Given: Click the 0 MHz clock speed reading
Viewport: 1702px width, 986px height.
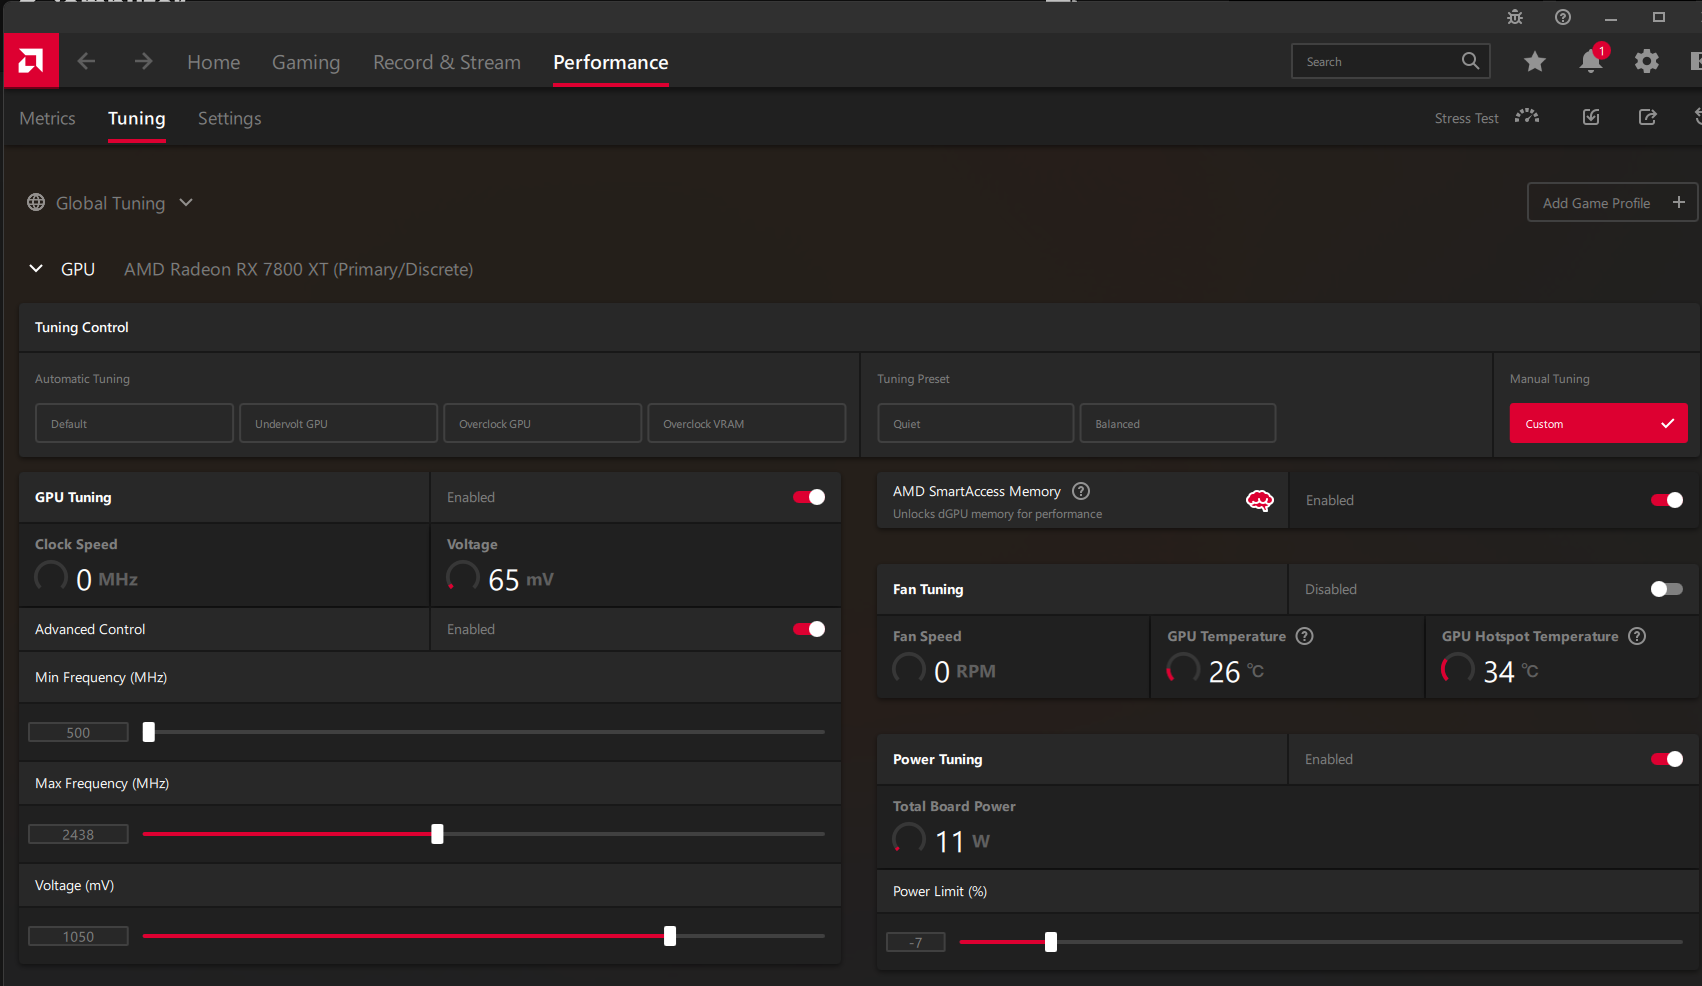Looking at the screenshot, I should (x=107, y=580).
